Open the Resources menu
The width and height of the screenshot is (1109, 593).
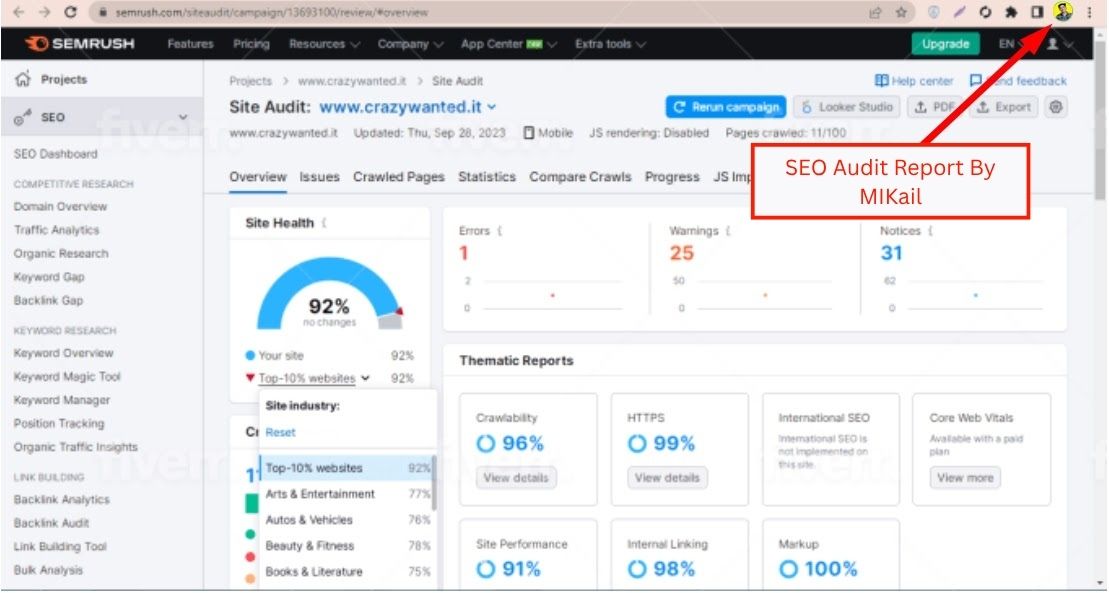coord(323,44)
